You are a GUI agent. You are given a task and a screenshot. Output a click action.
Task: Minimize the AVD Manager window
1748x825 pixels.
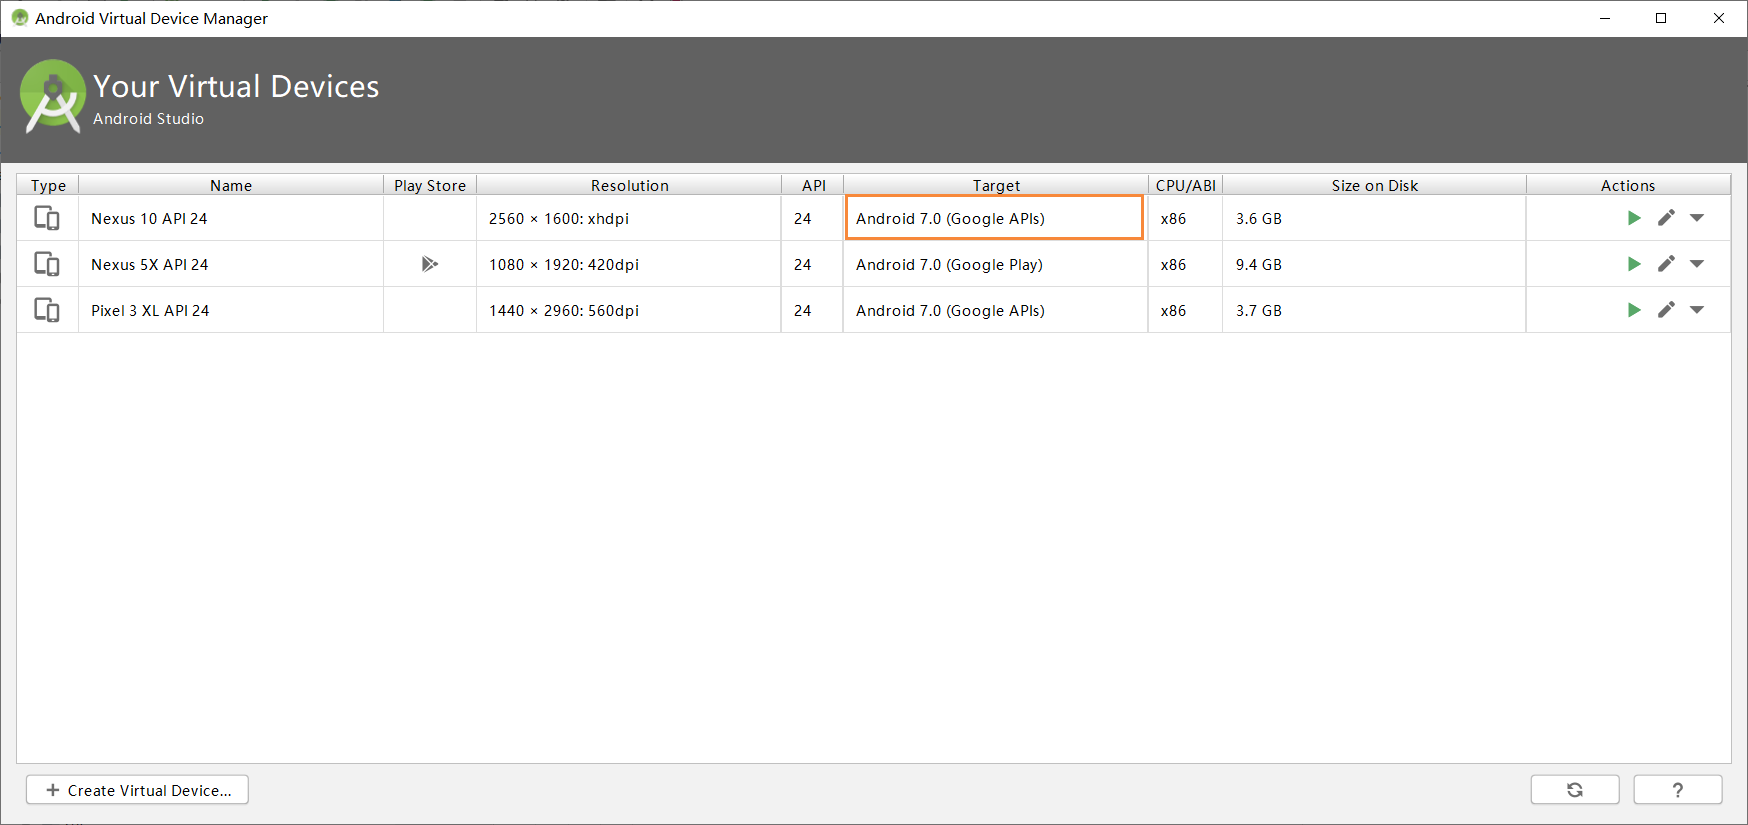pos(1605,18)
